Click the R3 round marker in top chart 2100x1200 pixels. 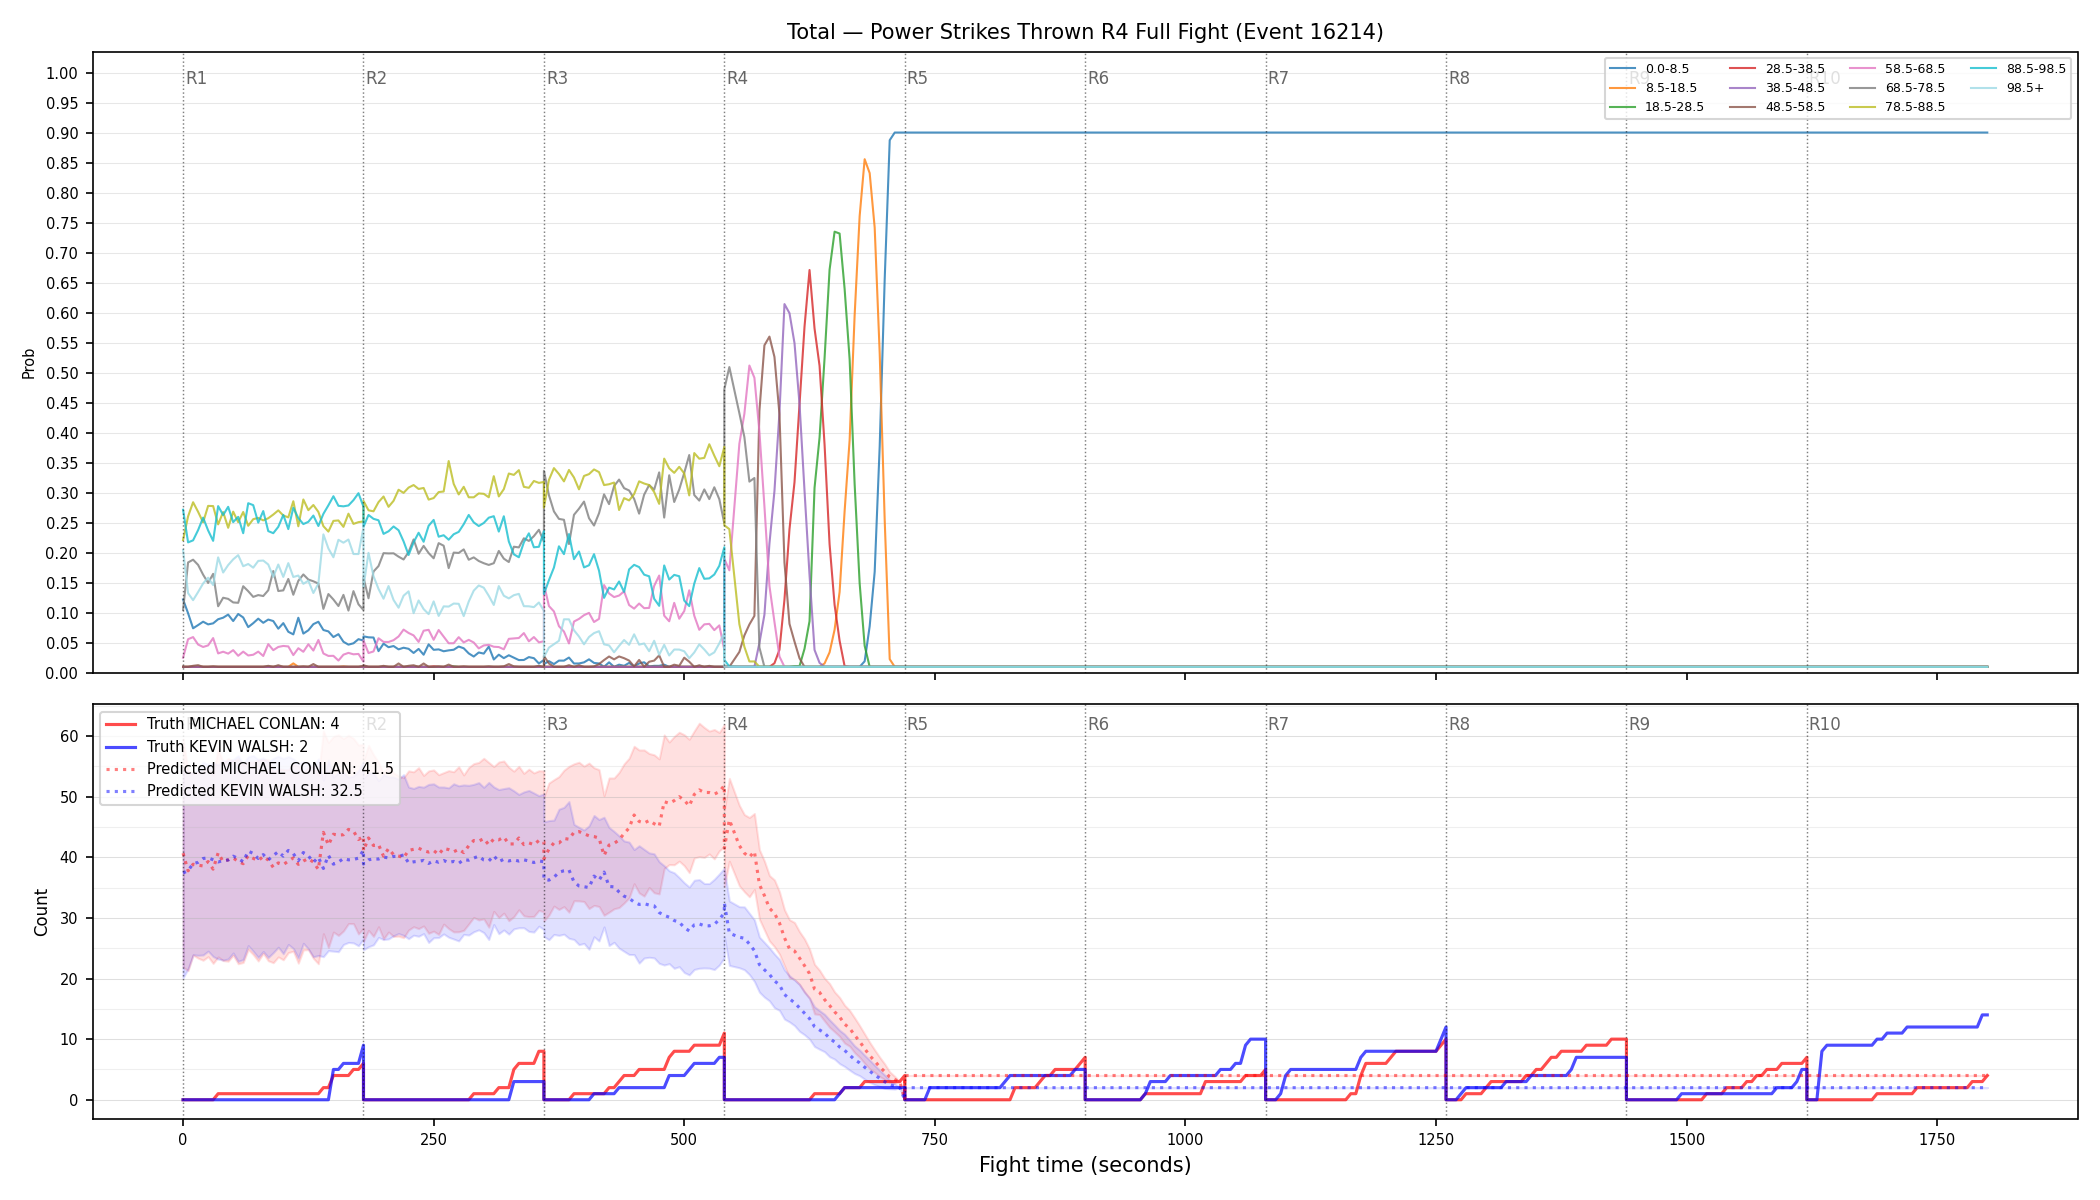[x=557, y=78]
